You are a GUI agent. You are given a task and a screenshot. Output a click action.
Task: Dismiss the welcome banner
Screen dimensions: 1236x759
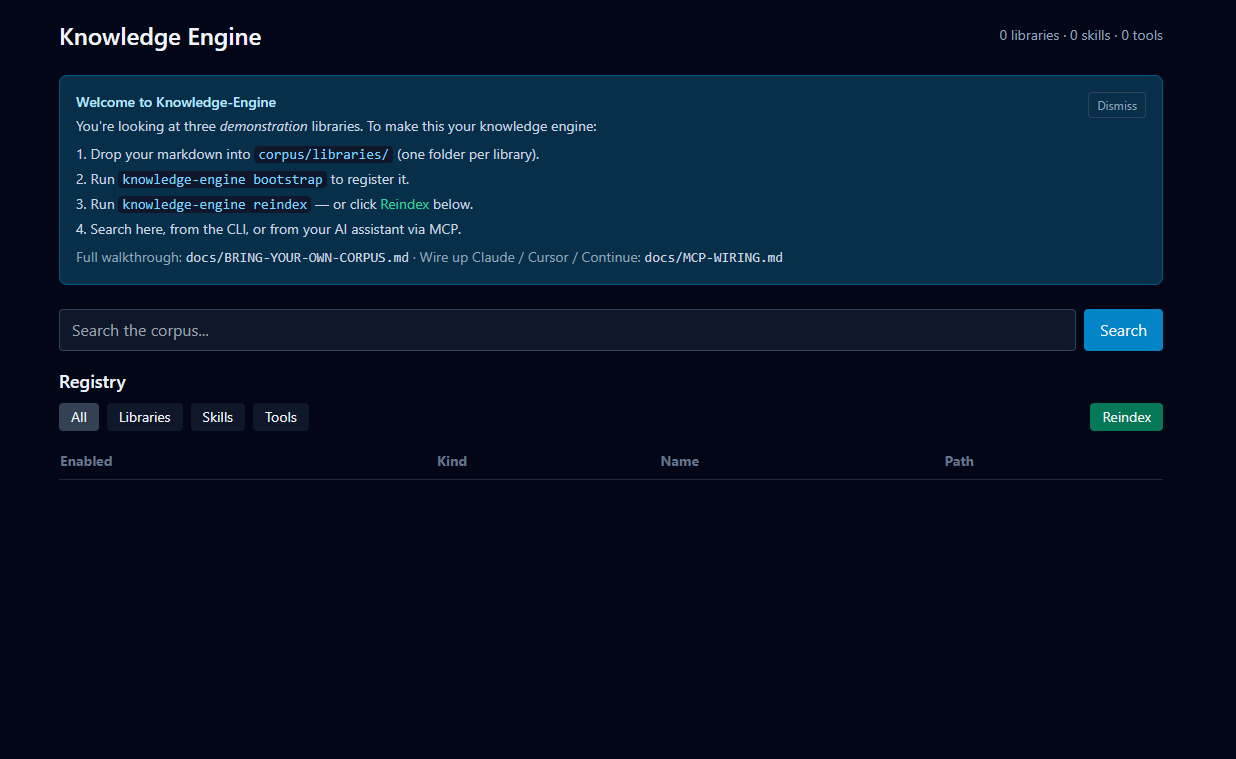pyautogui.click(x=1116, y=105)
